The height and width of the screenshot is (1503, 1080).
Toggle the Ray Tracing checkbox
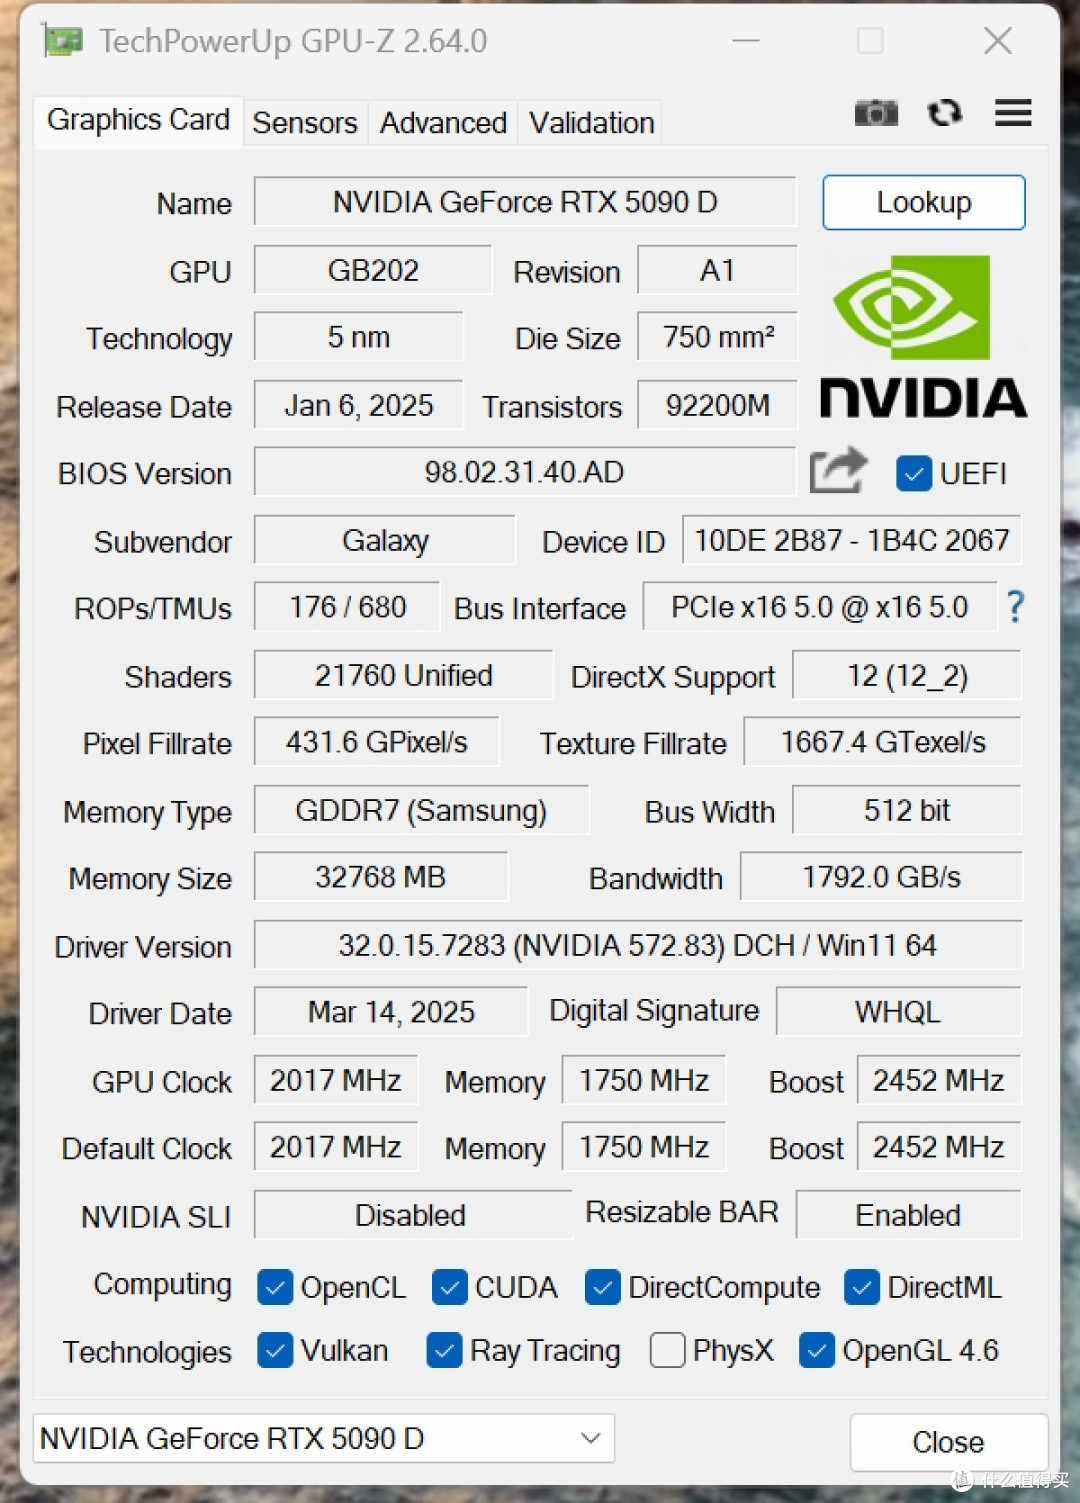tap(444, 1350)
